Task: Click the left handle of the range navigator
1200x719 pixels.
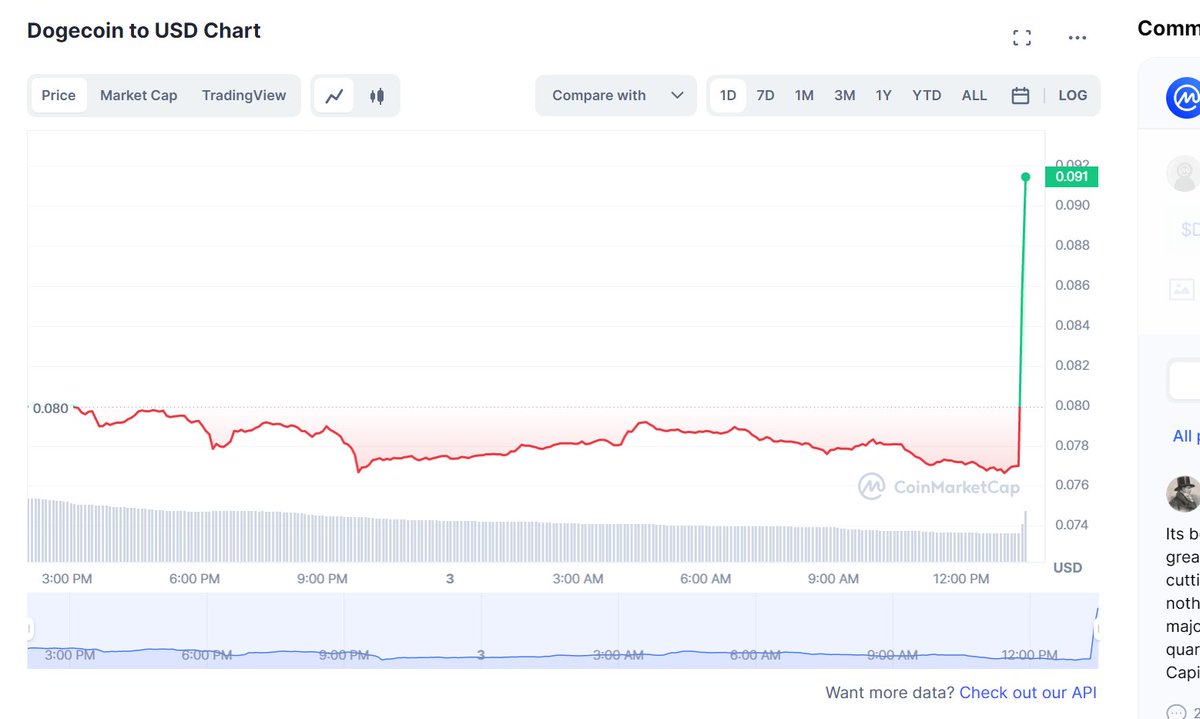Action: pyautogui.click(x=29, y=629)
